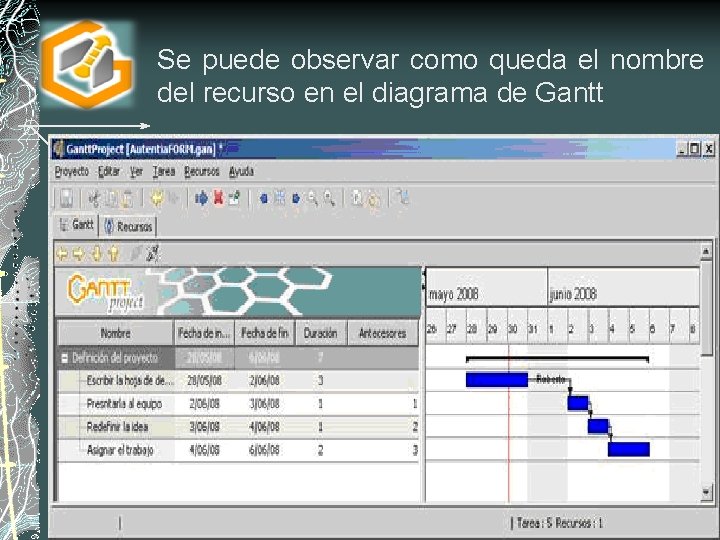Viewport: 720px width, 540px height.
Task: Open the Proyecto menu
Action: (72, 172)
